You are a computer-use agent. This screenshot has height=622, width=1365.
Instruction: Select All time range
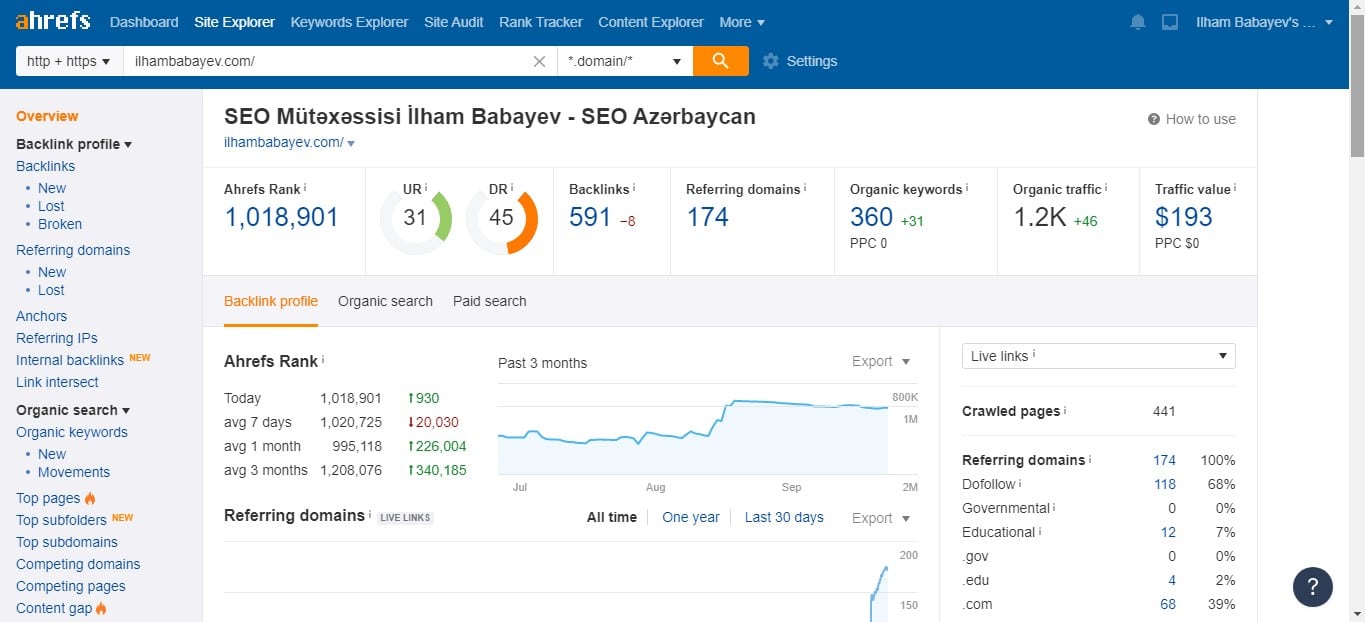(x=612, y=517)
